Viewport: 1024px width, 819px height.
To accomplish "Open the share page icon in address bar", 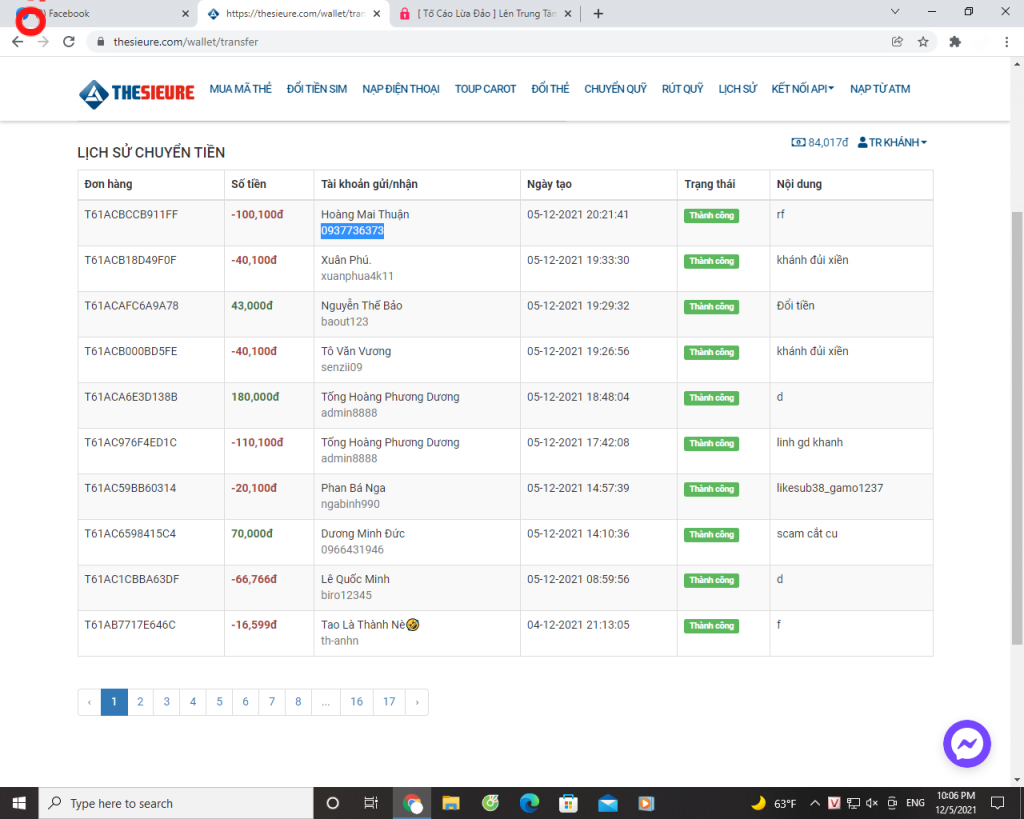I will click(897, 42).
